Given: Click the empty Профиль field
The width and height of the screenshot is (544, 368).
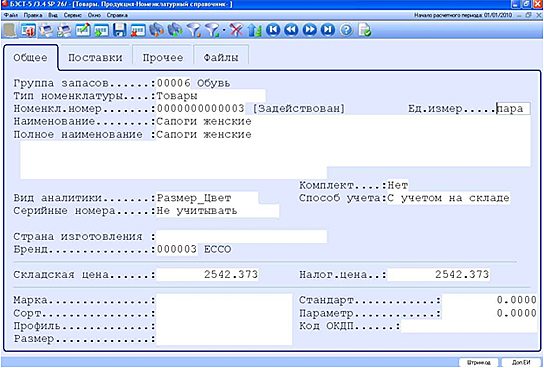Looking at the screenshot, I should (224, 326).
